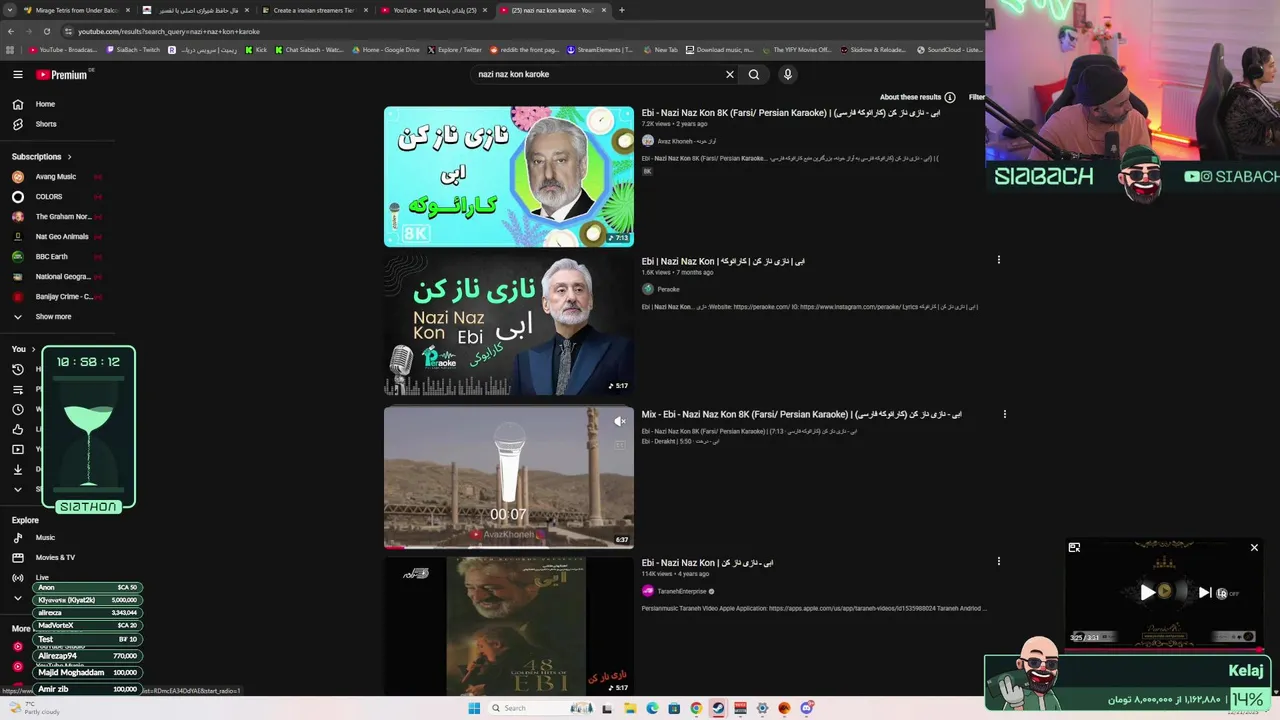This screenshot has height=720, width=1280.
Task: Open more options for the Peraoke video
Action: point(998,260)
